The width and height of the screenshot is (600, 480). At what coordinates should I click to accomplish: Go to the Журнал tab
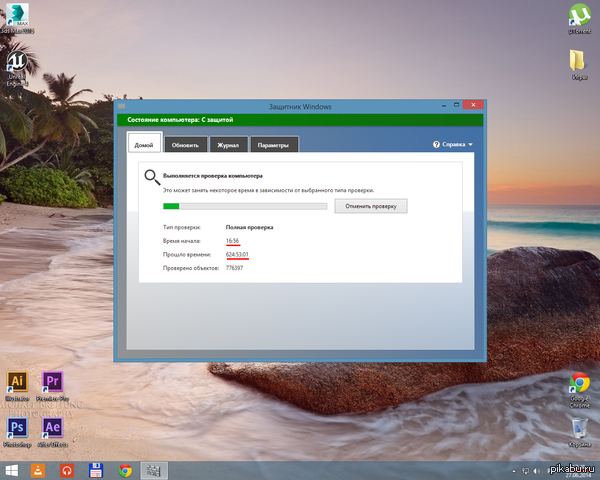pyautogui.click(x=227, y=145)
